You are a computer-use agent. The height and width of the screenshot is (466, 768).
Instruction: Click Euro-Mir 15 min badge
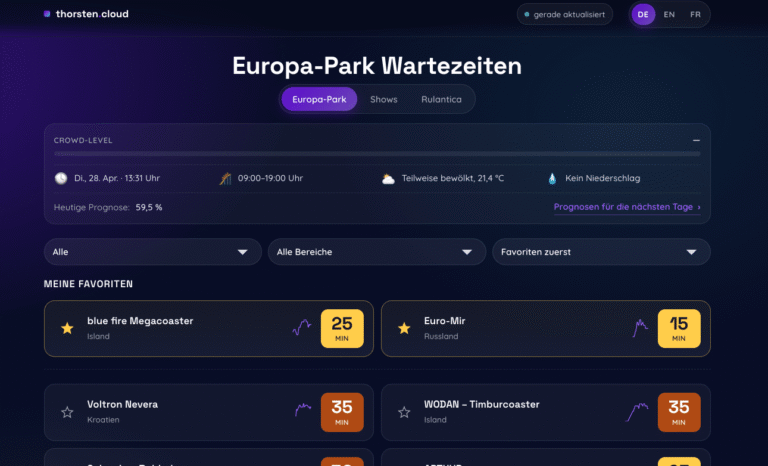pos(679,328)
